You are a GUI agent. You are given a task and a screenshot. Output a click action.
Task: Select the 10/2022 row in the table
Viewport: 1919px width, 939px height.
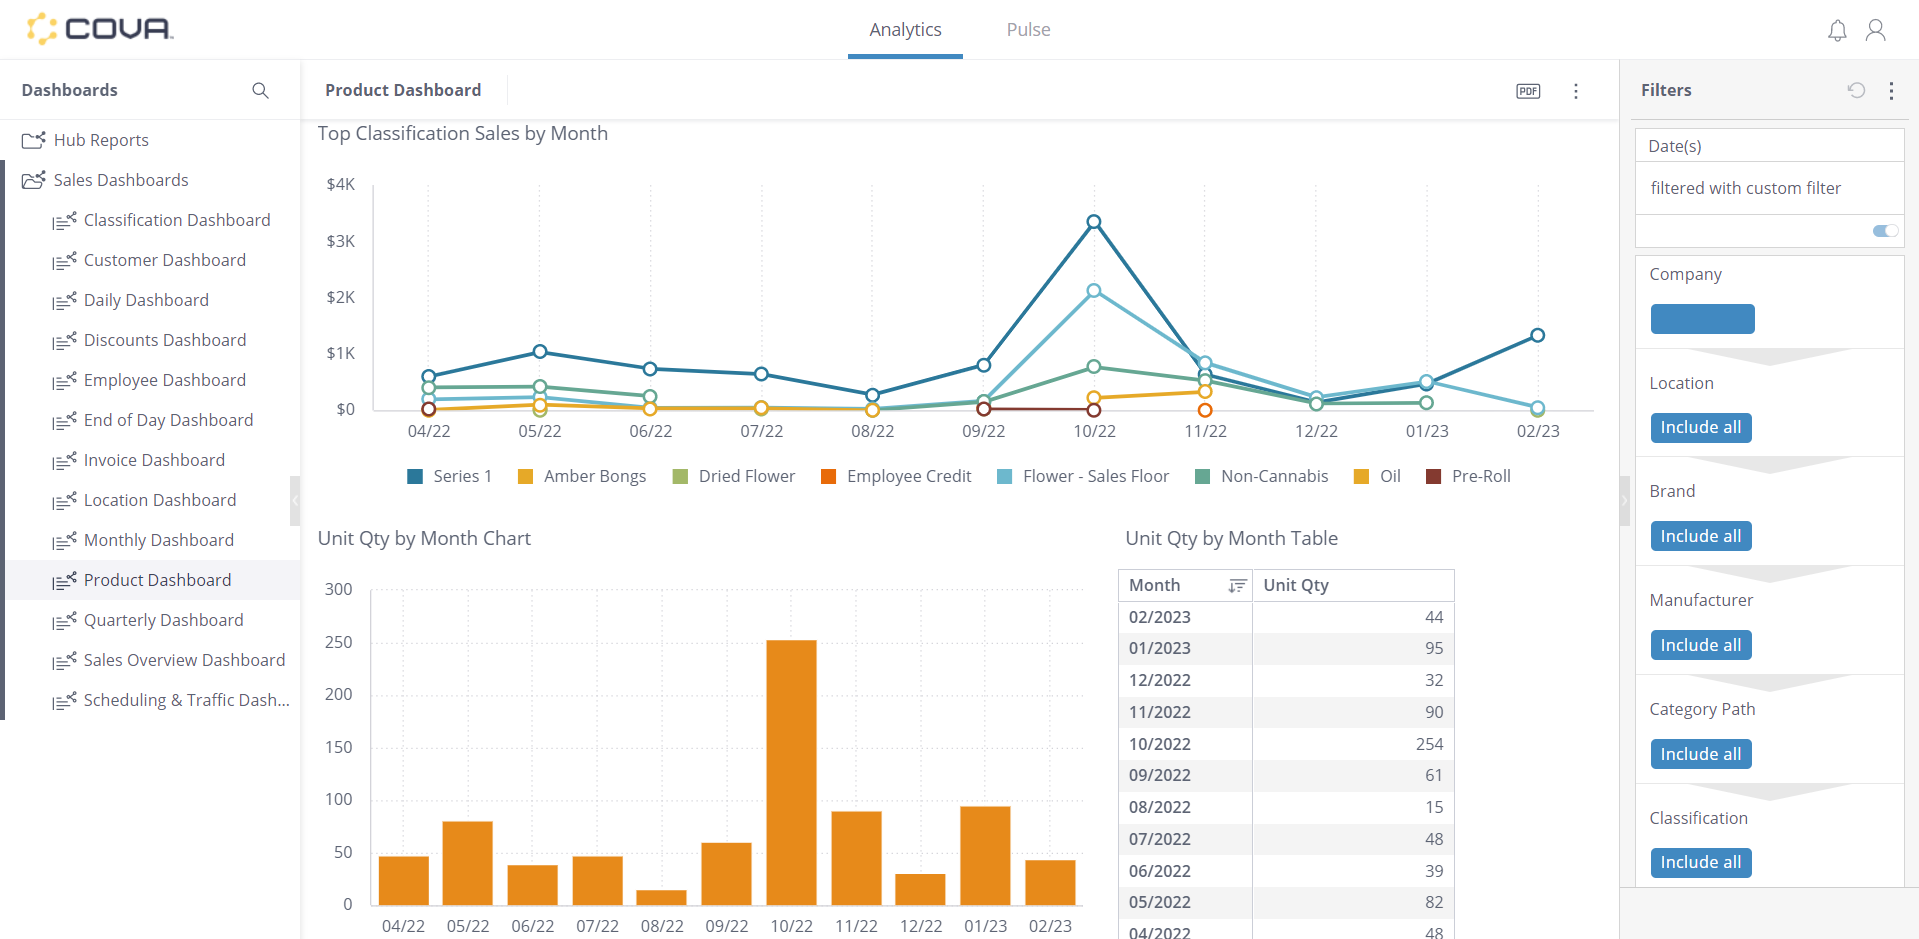click(x=1285, y=744)
